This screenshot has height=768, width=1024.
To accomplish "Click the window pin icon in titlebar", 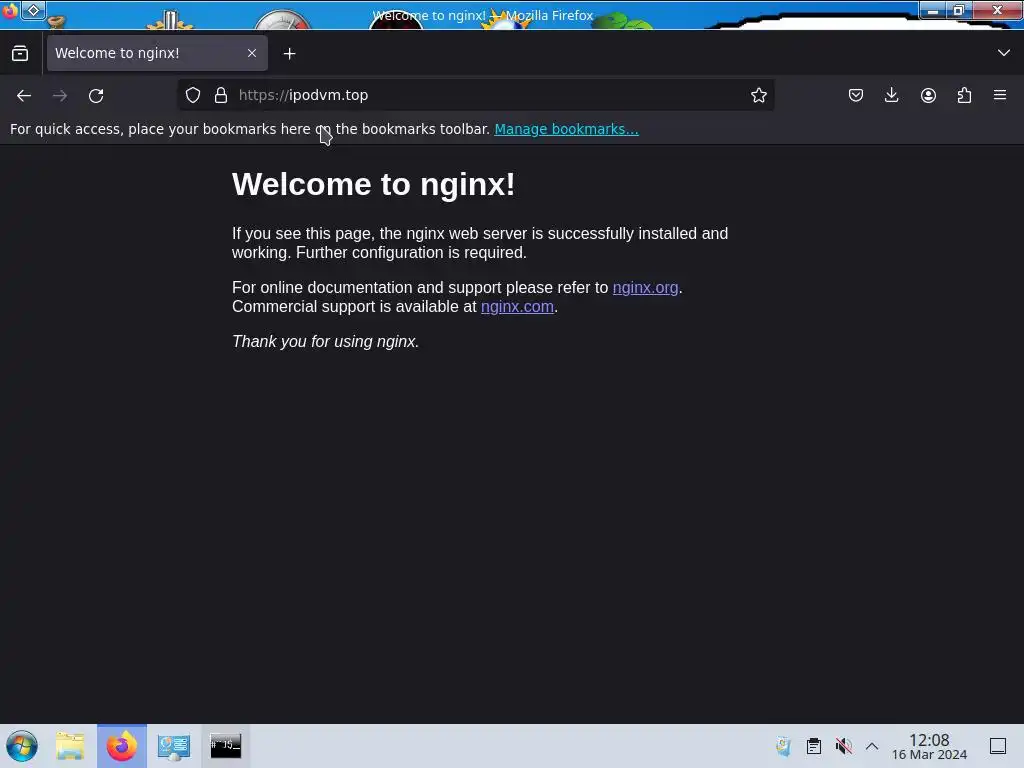I will (33, 10).
